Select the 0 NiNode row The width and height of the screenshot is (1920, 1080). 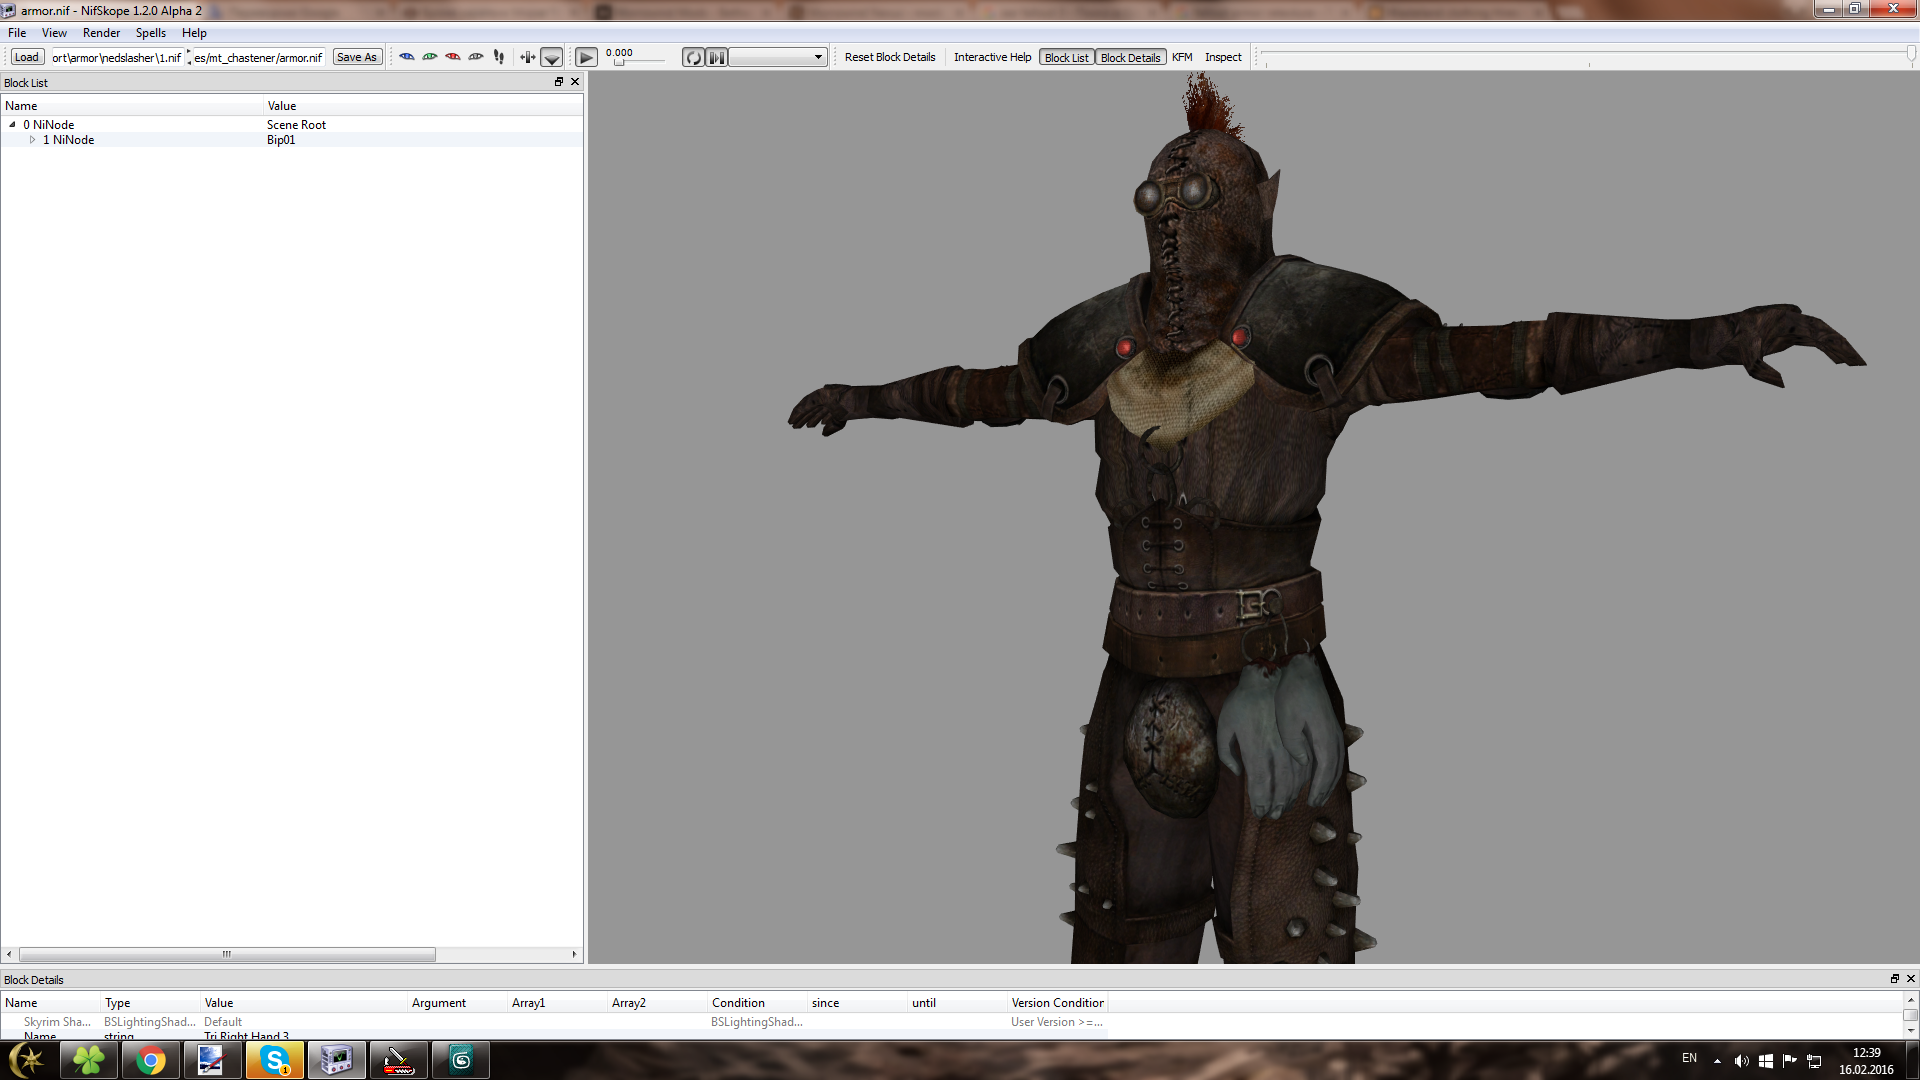292,125
